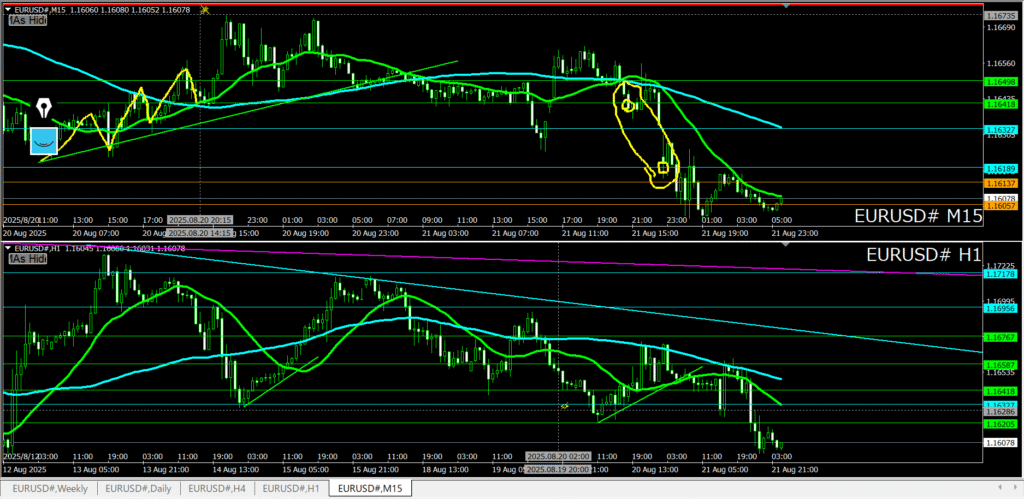
Task: Toggle the 'As Hid' button on H1 chart
Action: (28, 258)
